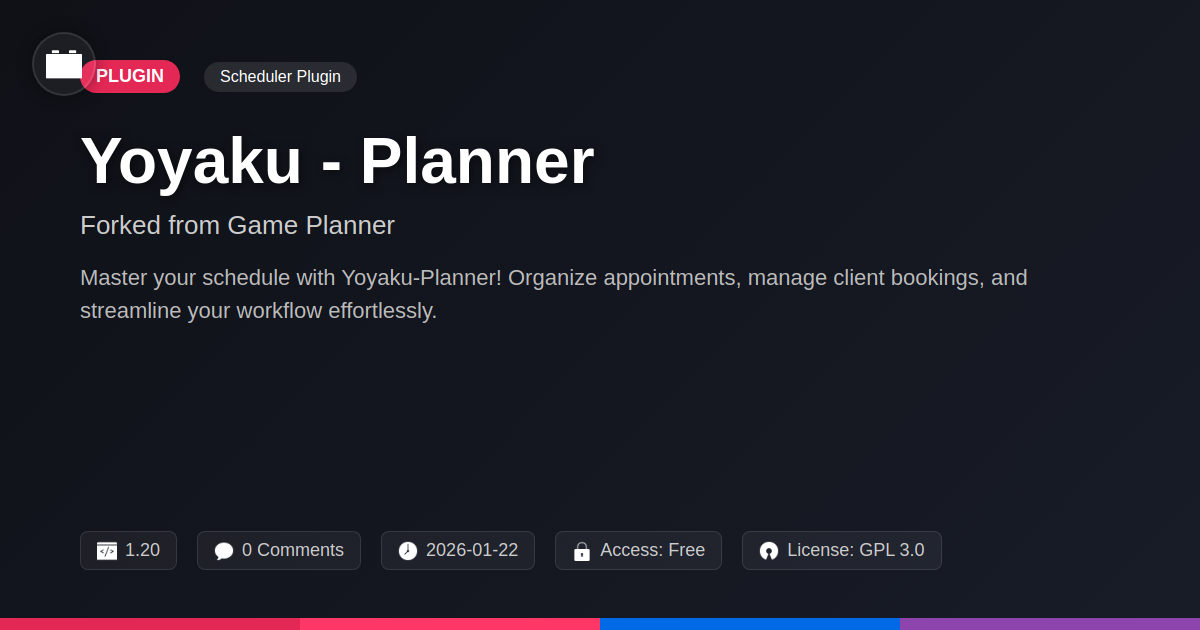1200x630 pixels.
Task: Click the purple color bar segment
Action: pyautogui.click(x=1050, y=624)
